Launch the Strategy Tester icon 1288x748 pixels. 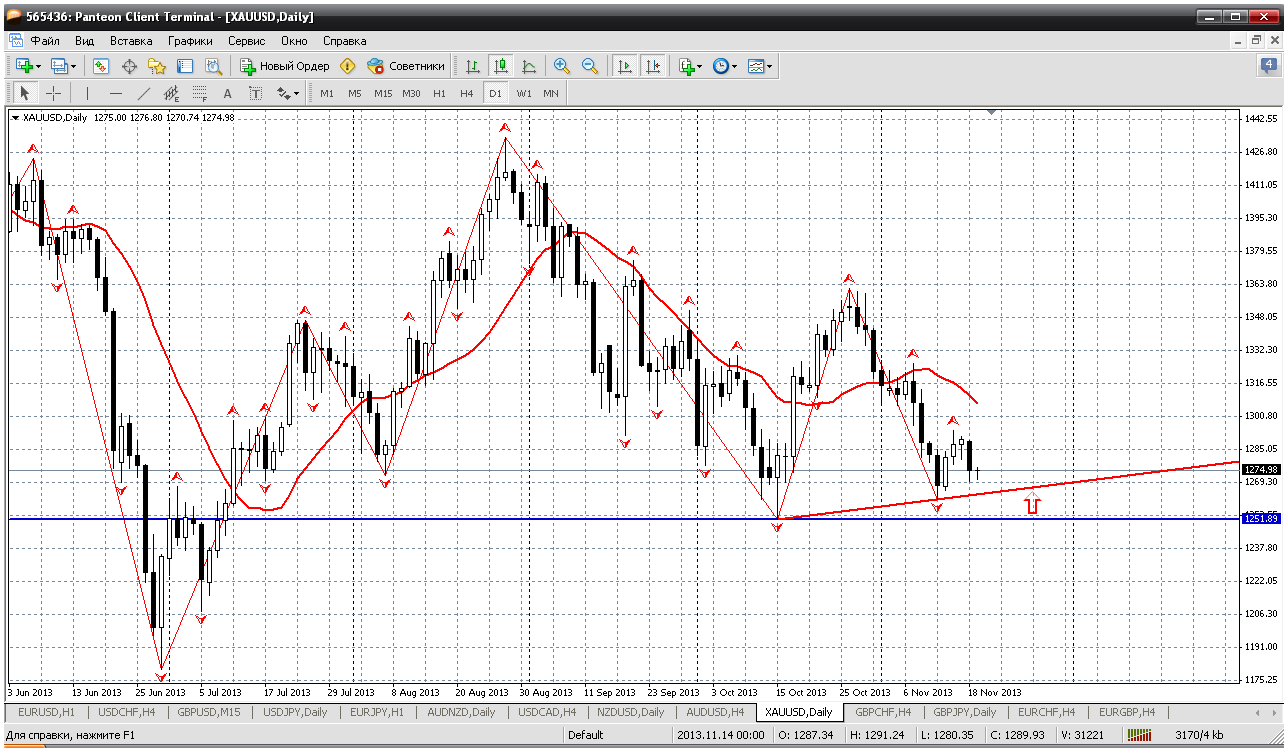click(x=213, y=66)
